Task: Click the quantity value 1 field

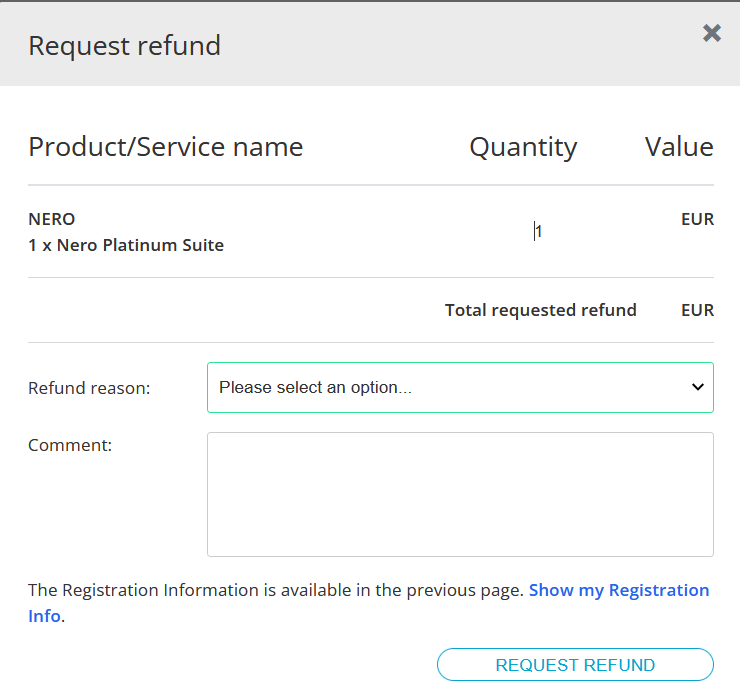Action: (538, 231)
